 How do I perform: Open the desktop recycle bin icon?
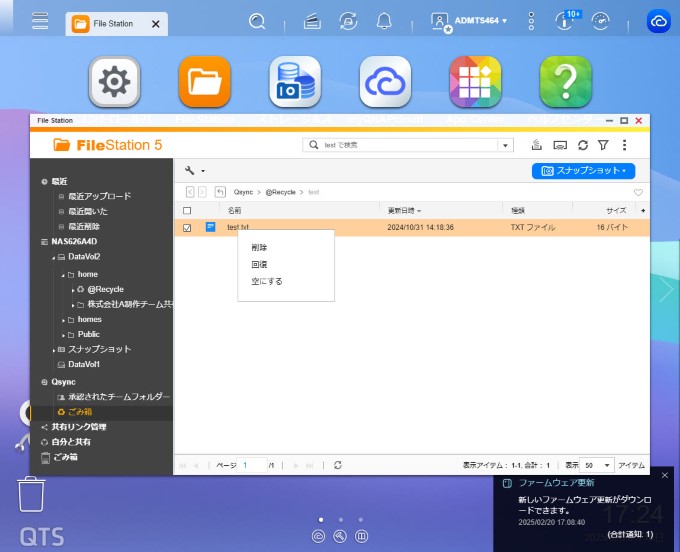tap(31, 494)
